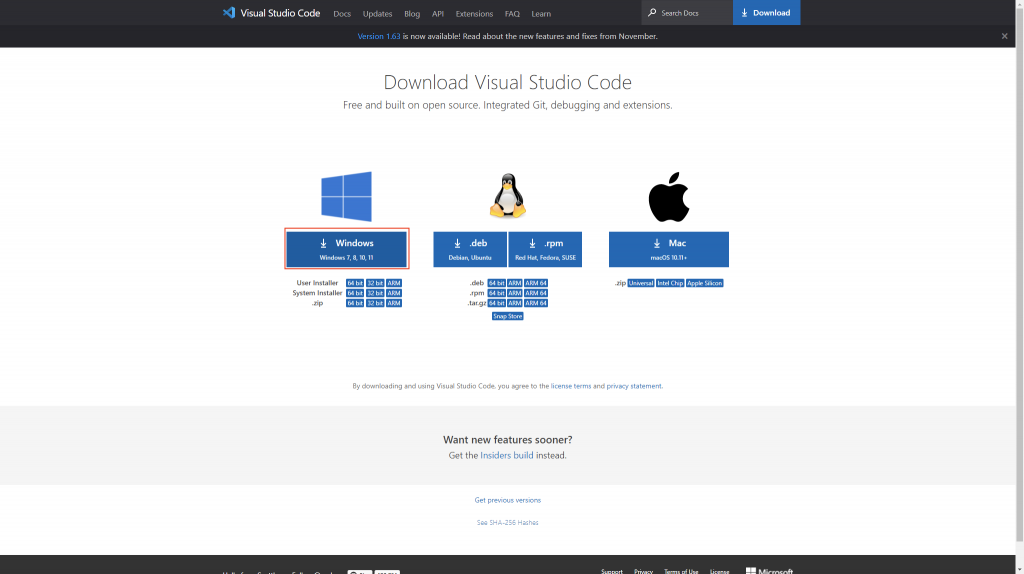Choose the Mac Intel Chip .zip
This screenshot has height=574, width=1024.
tap(670, 283)
